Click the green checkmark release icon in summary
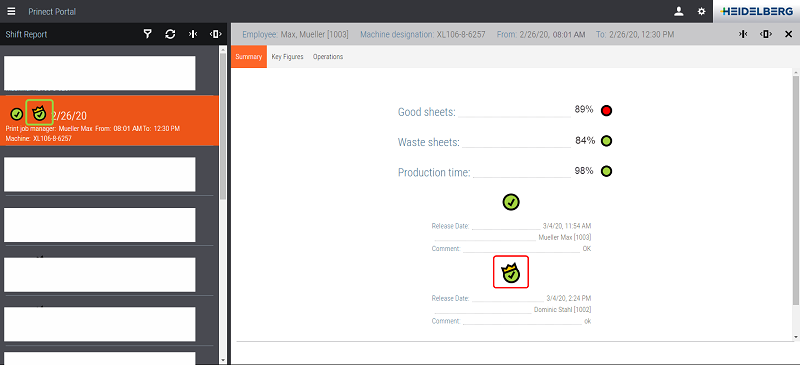 click(x=511, y=202)
